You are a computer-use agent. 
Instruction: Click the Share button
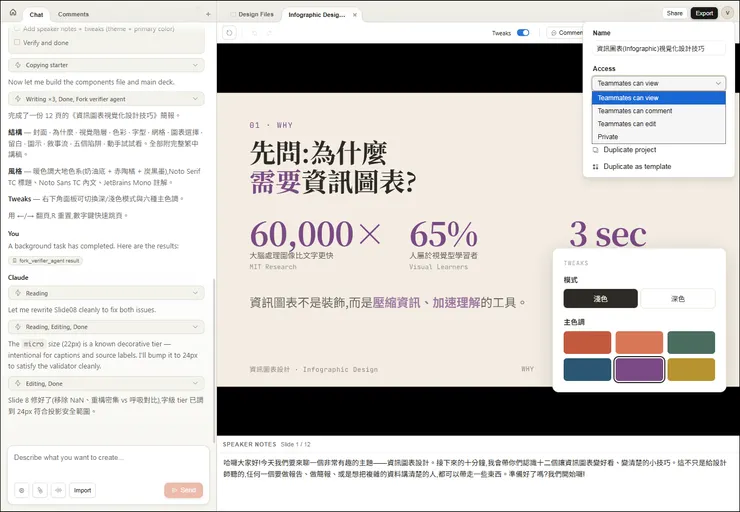click(x=674, y=13)
